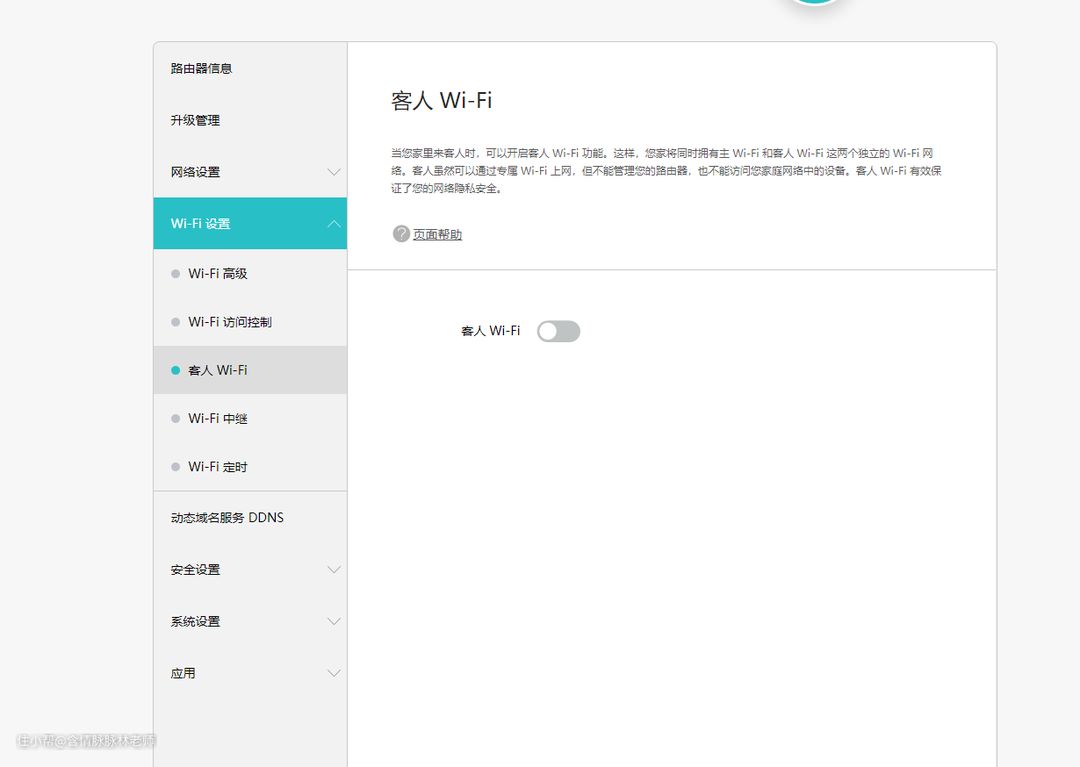
Task: Expand the 系统设置 chevron arrow
Action: coord(334,622)
